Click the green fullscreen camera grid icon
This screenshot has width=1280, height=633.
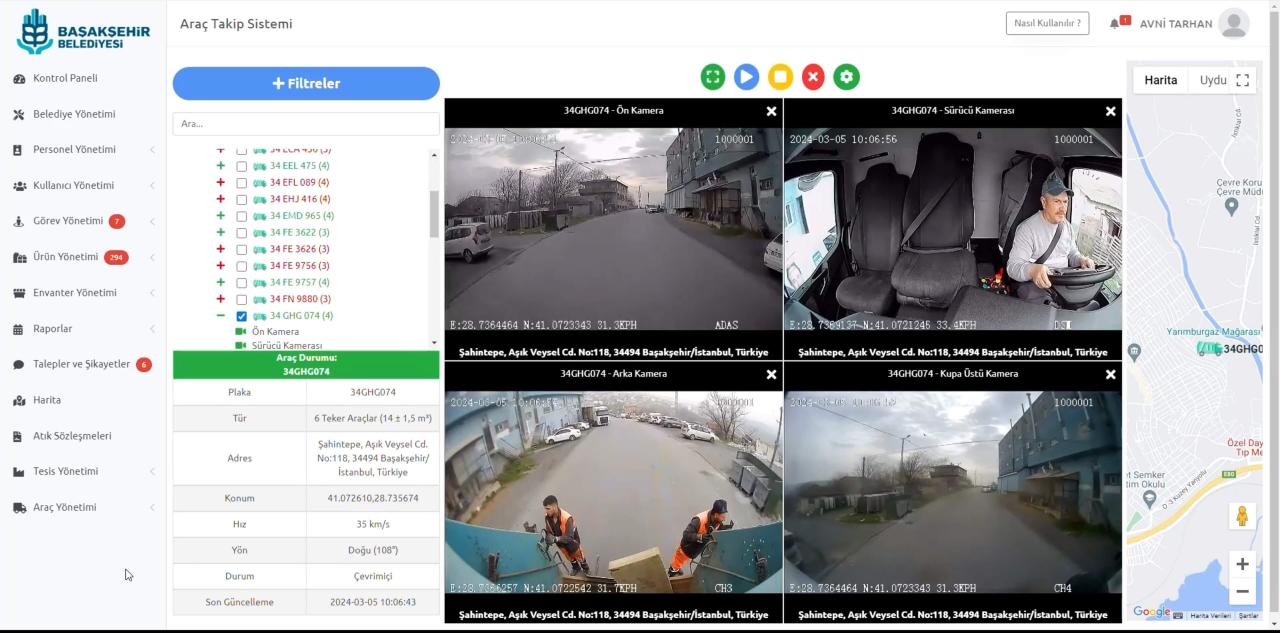point(713,77)
